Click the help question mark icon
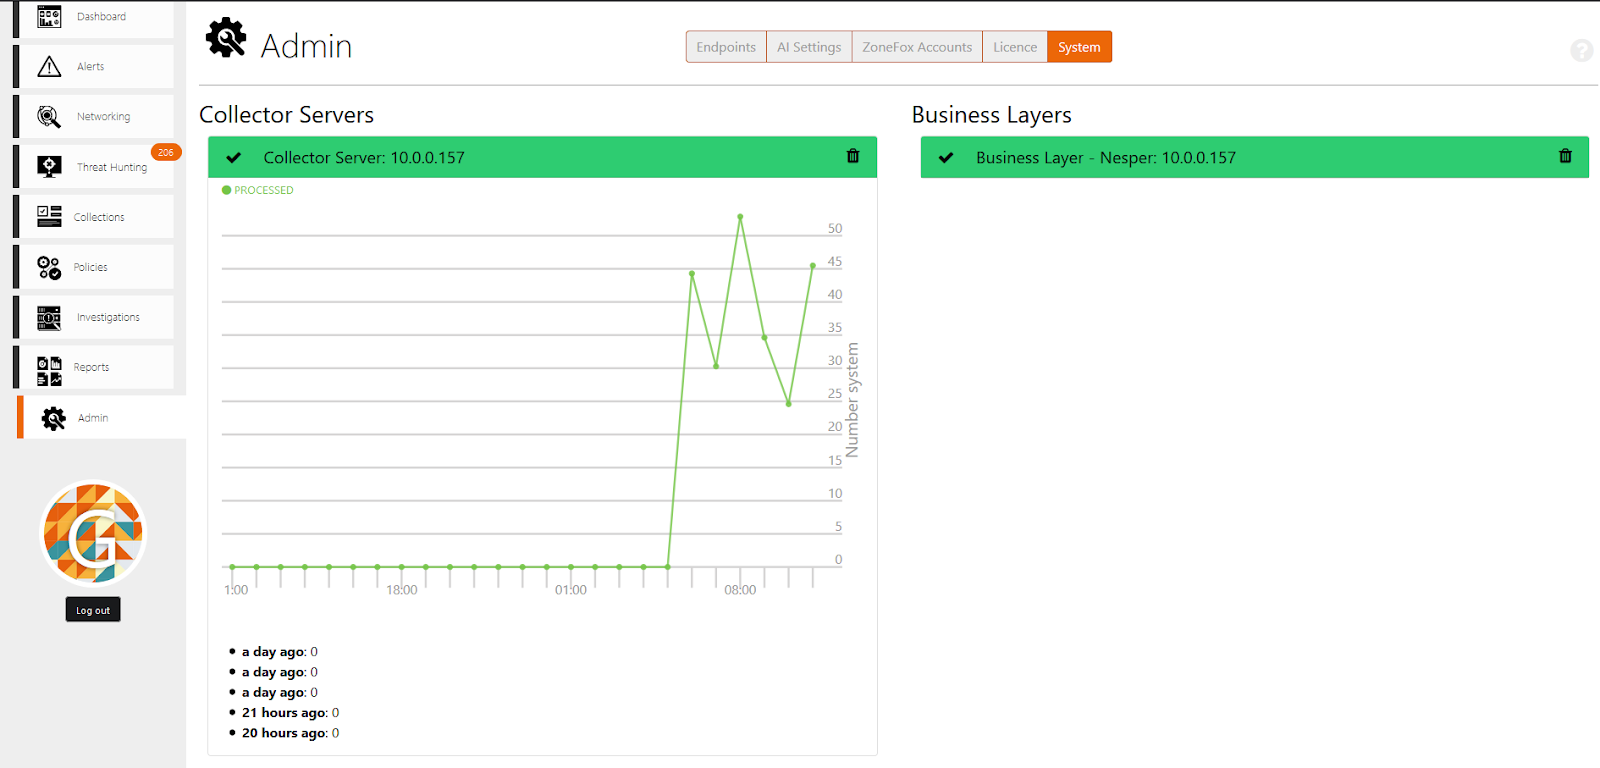The image size is (1600, 768). pyautogui.click(x=1581, y=50)
